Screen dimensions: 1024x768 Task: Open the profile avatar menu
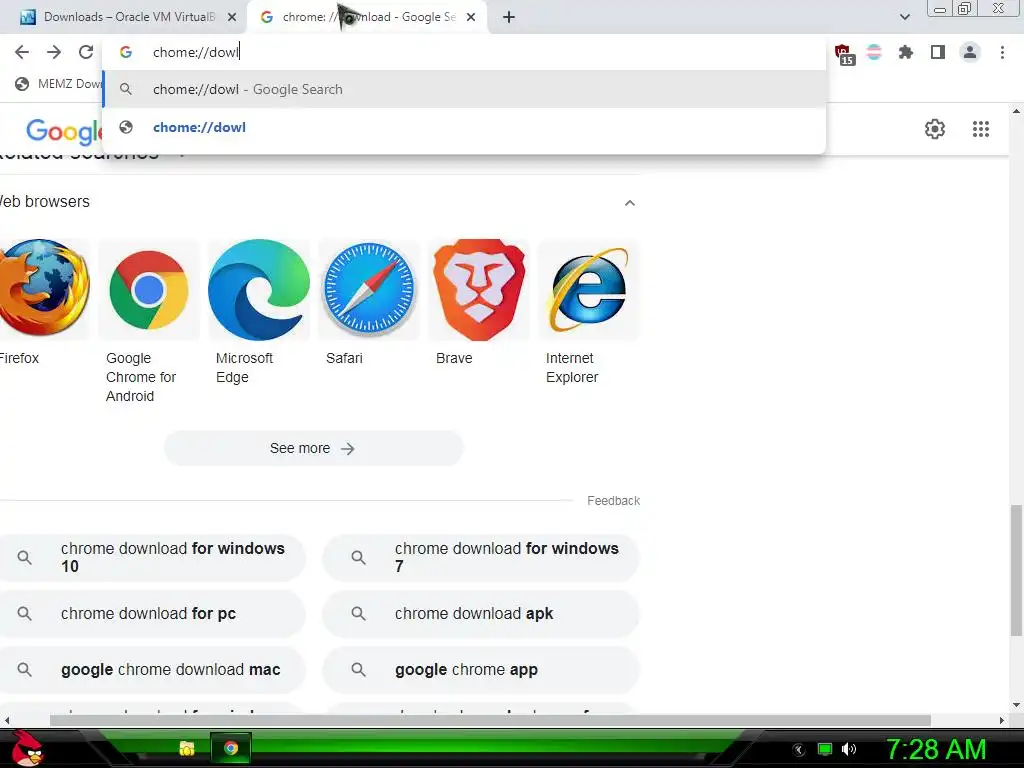tap(970, 52)
